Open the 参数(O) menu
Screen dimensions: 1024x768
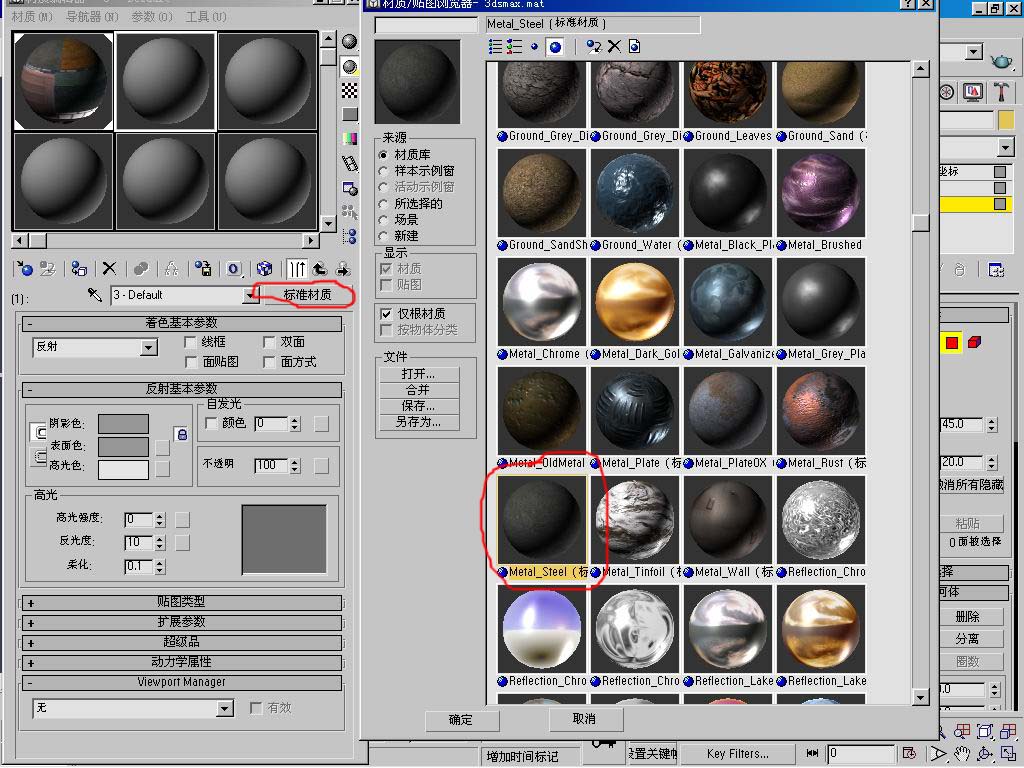(x=152, y=16)
